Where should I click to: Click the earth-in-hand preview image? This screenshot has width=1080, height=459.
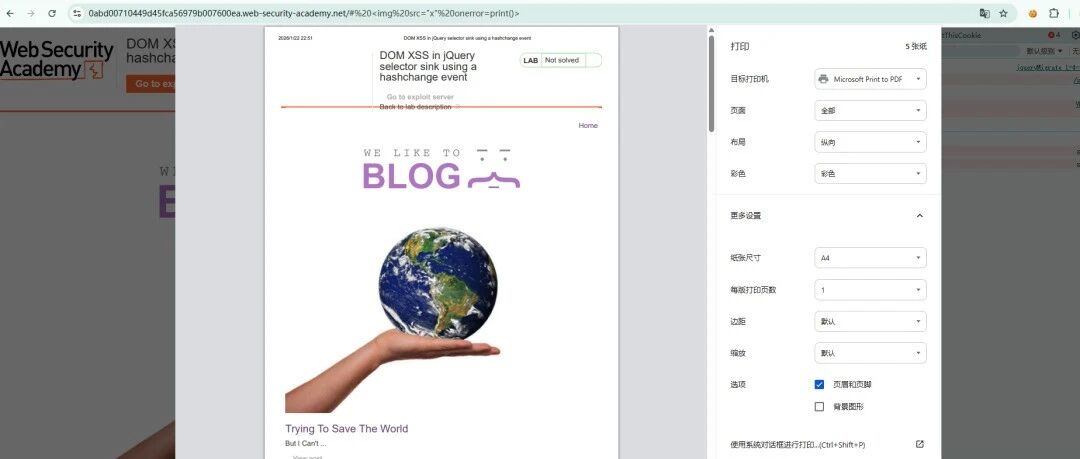tap(393, 320)
